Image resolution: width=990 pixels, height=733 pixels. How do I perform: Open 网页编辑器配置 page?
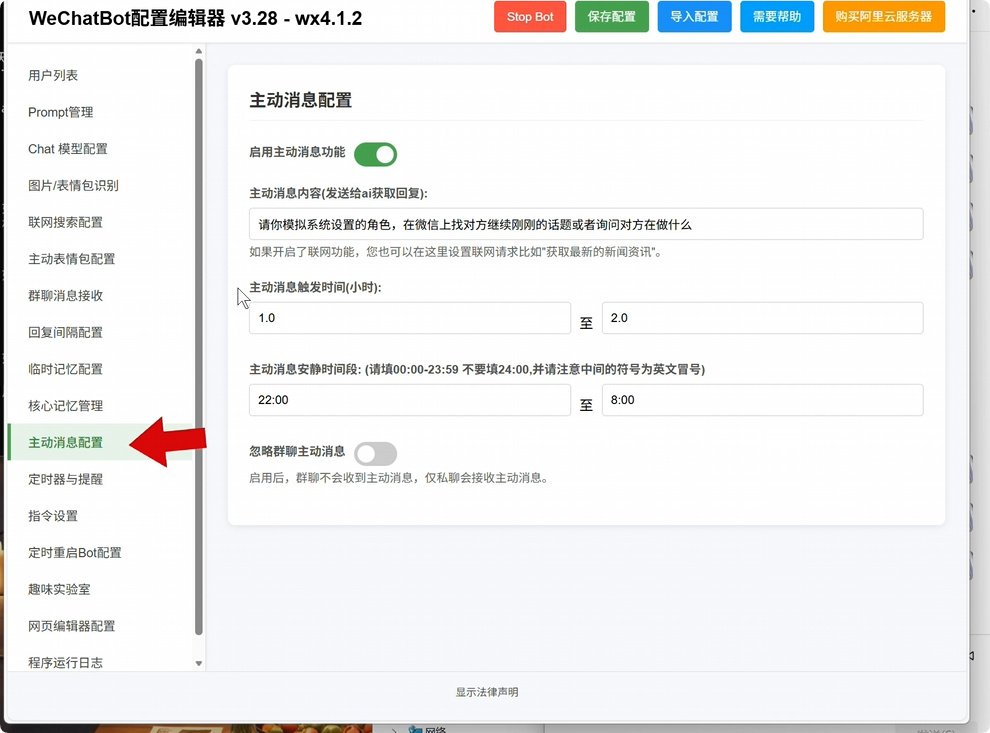(x=101, y=626)
